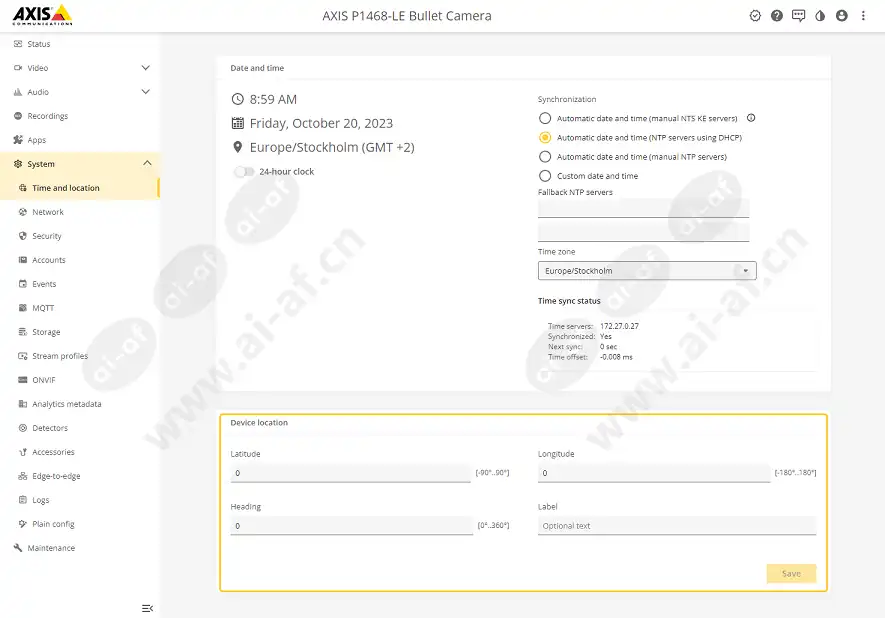
Task: Open the Time zone dropdown
Action: 647,271
